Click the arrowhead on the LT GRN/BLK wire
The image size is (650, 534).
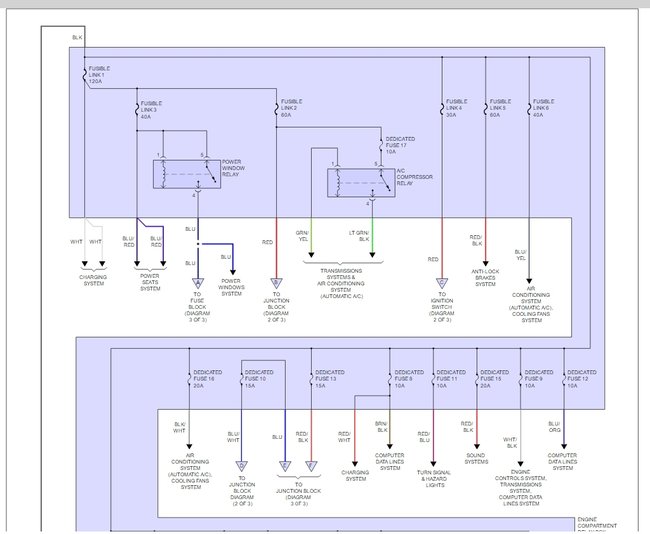point(372,255)
